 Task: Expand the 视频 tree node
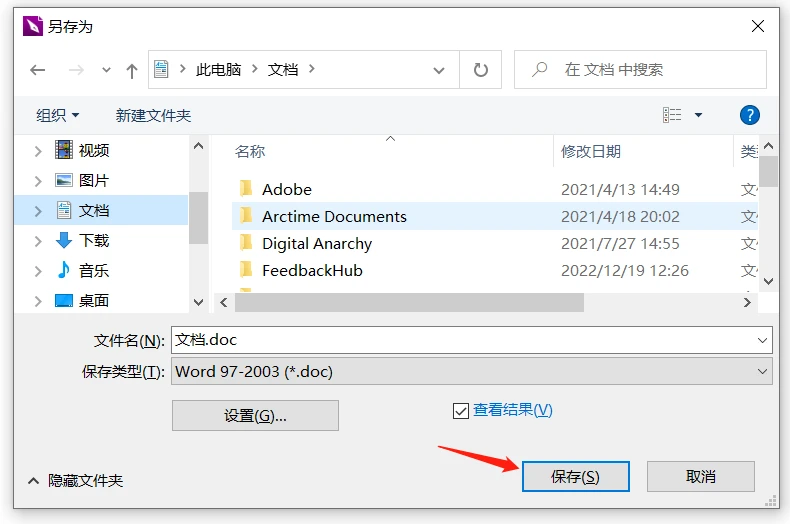pos(38,151)
